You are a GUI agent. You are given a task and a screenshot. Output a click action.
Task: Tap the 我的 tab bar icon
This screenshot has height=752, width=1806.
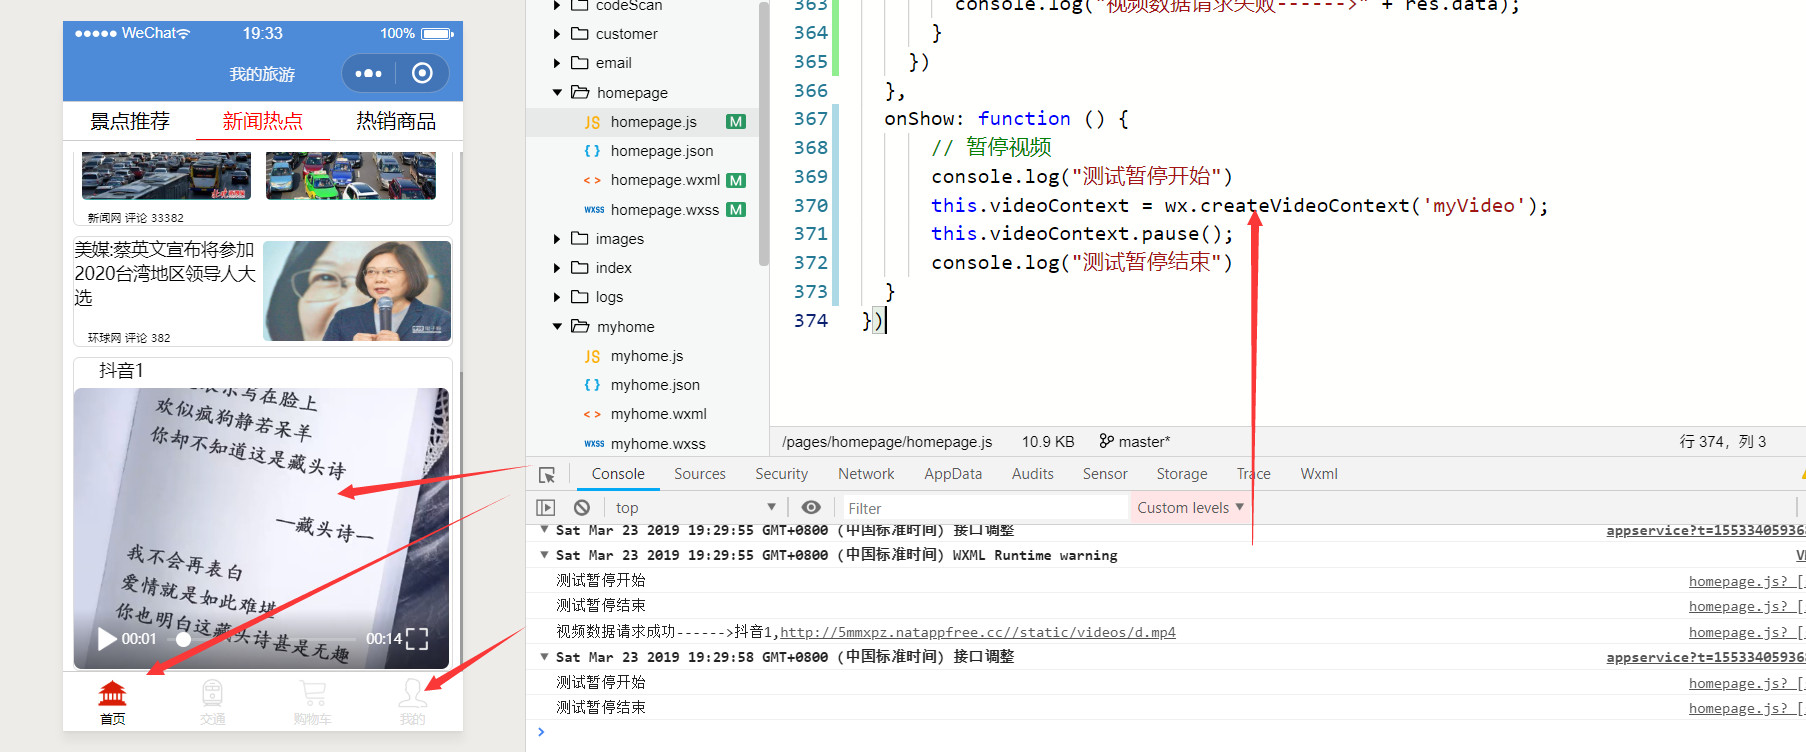click(412, 692)
